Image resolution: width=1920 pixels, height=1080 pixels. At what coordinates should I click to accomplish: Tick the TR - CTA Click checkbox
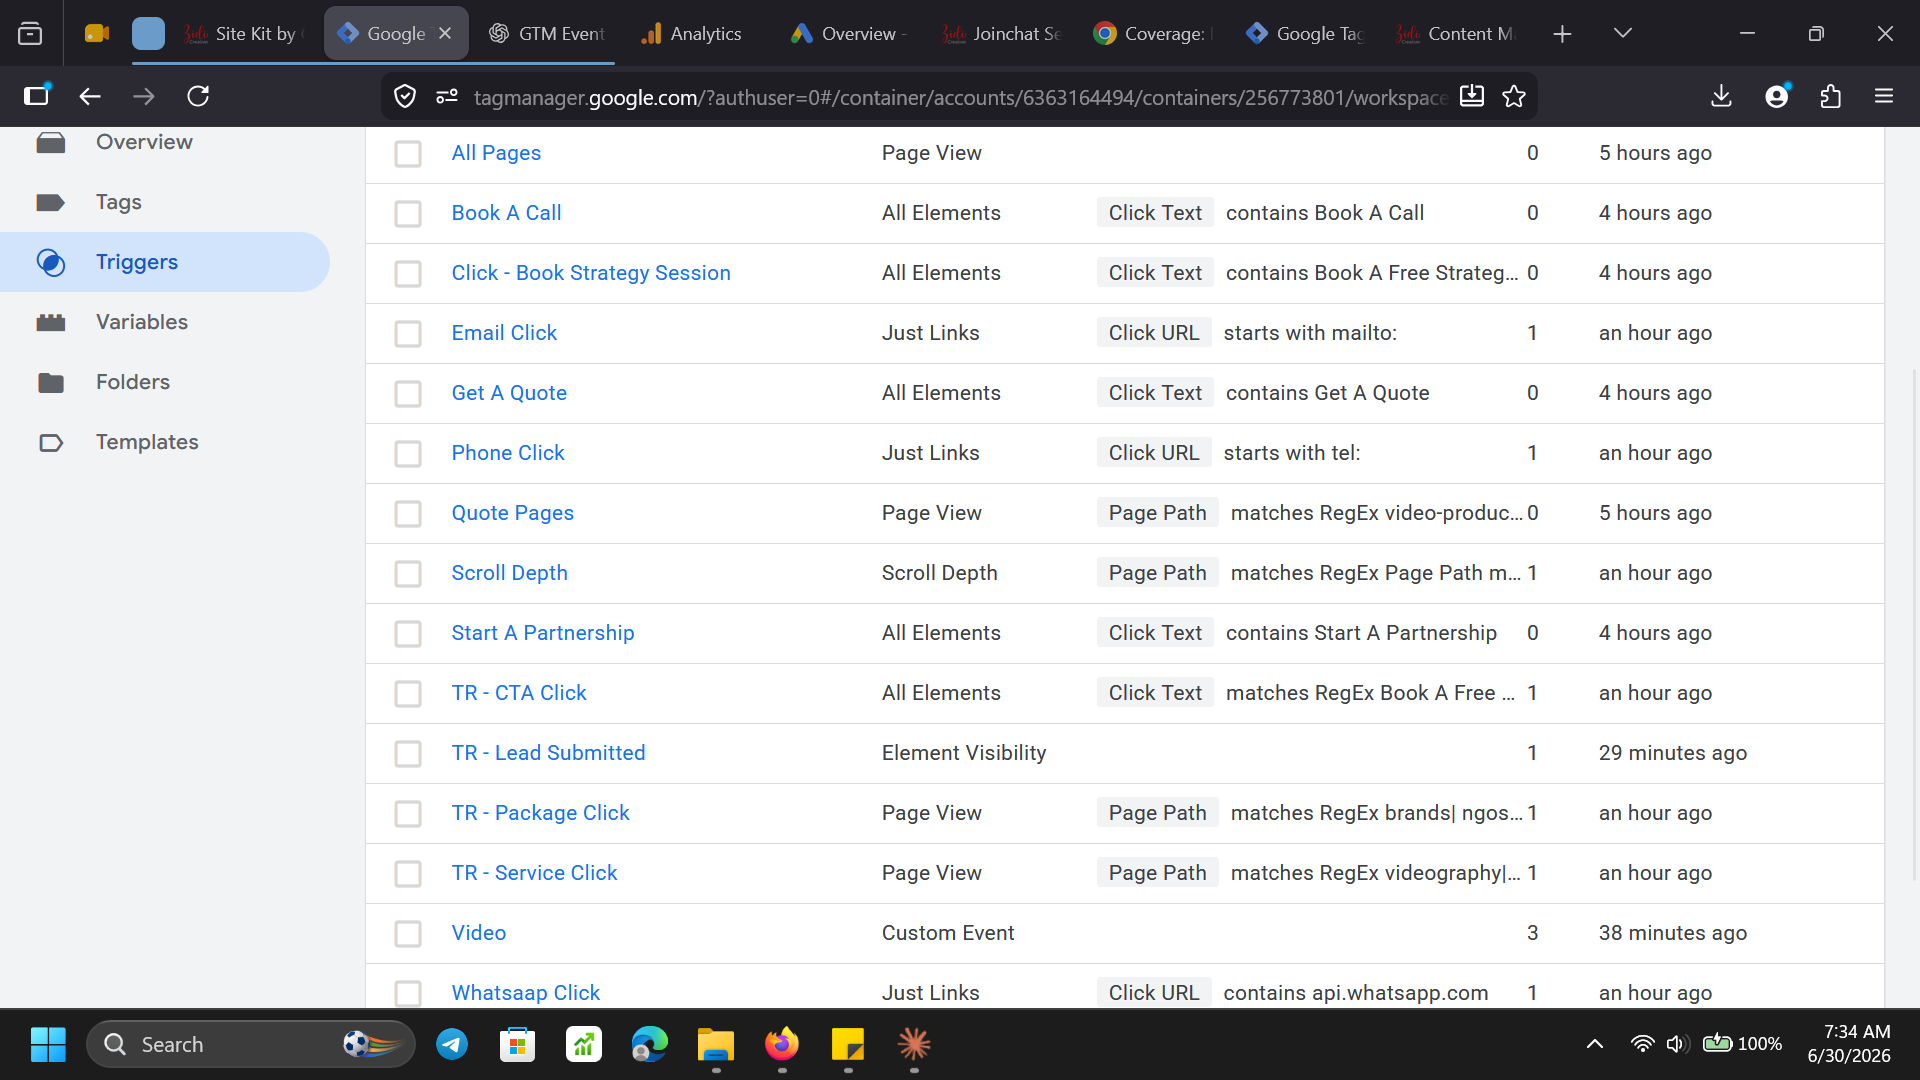tap(408, 694)
